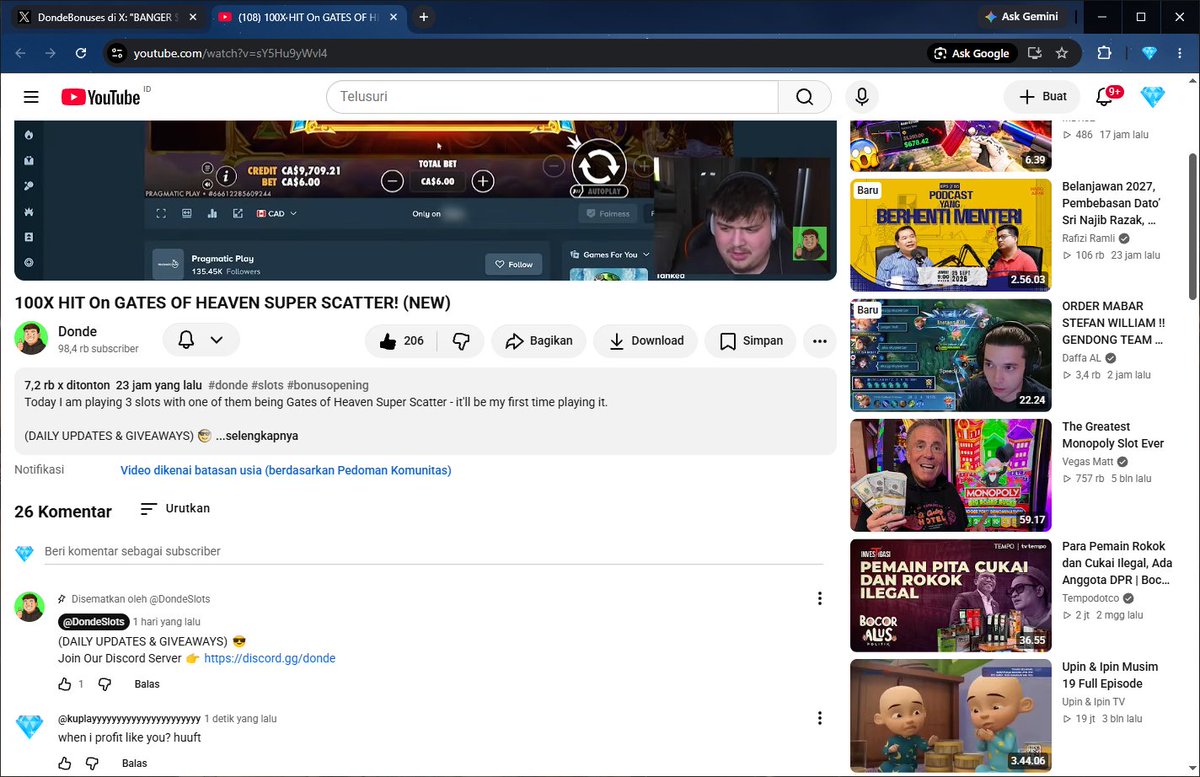Open The Greatest Monopoly Slot Ever thumbnail
Image resolution: width=1200 pixels, height=777 pixels.
(x=951, y=475)
